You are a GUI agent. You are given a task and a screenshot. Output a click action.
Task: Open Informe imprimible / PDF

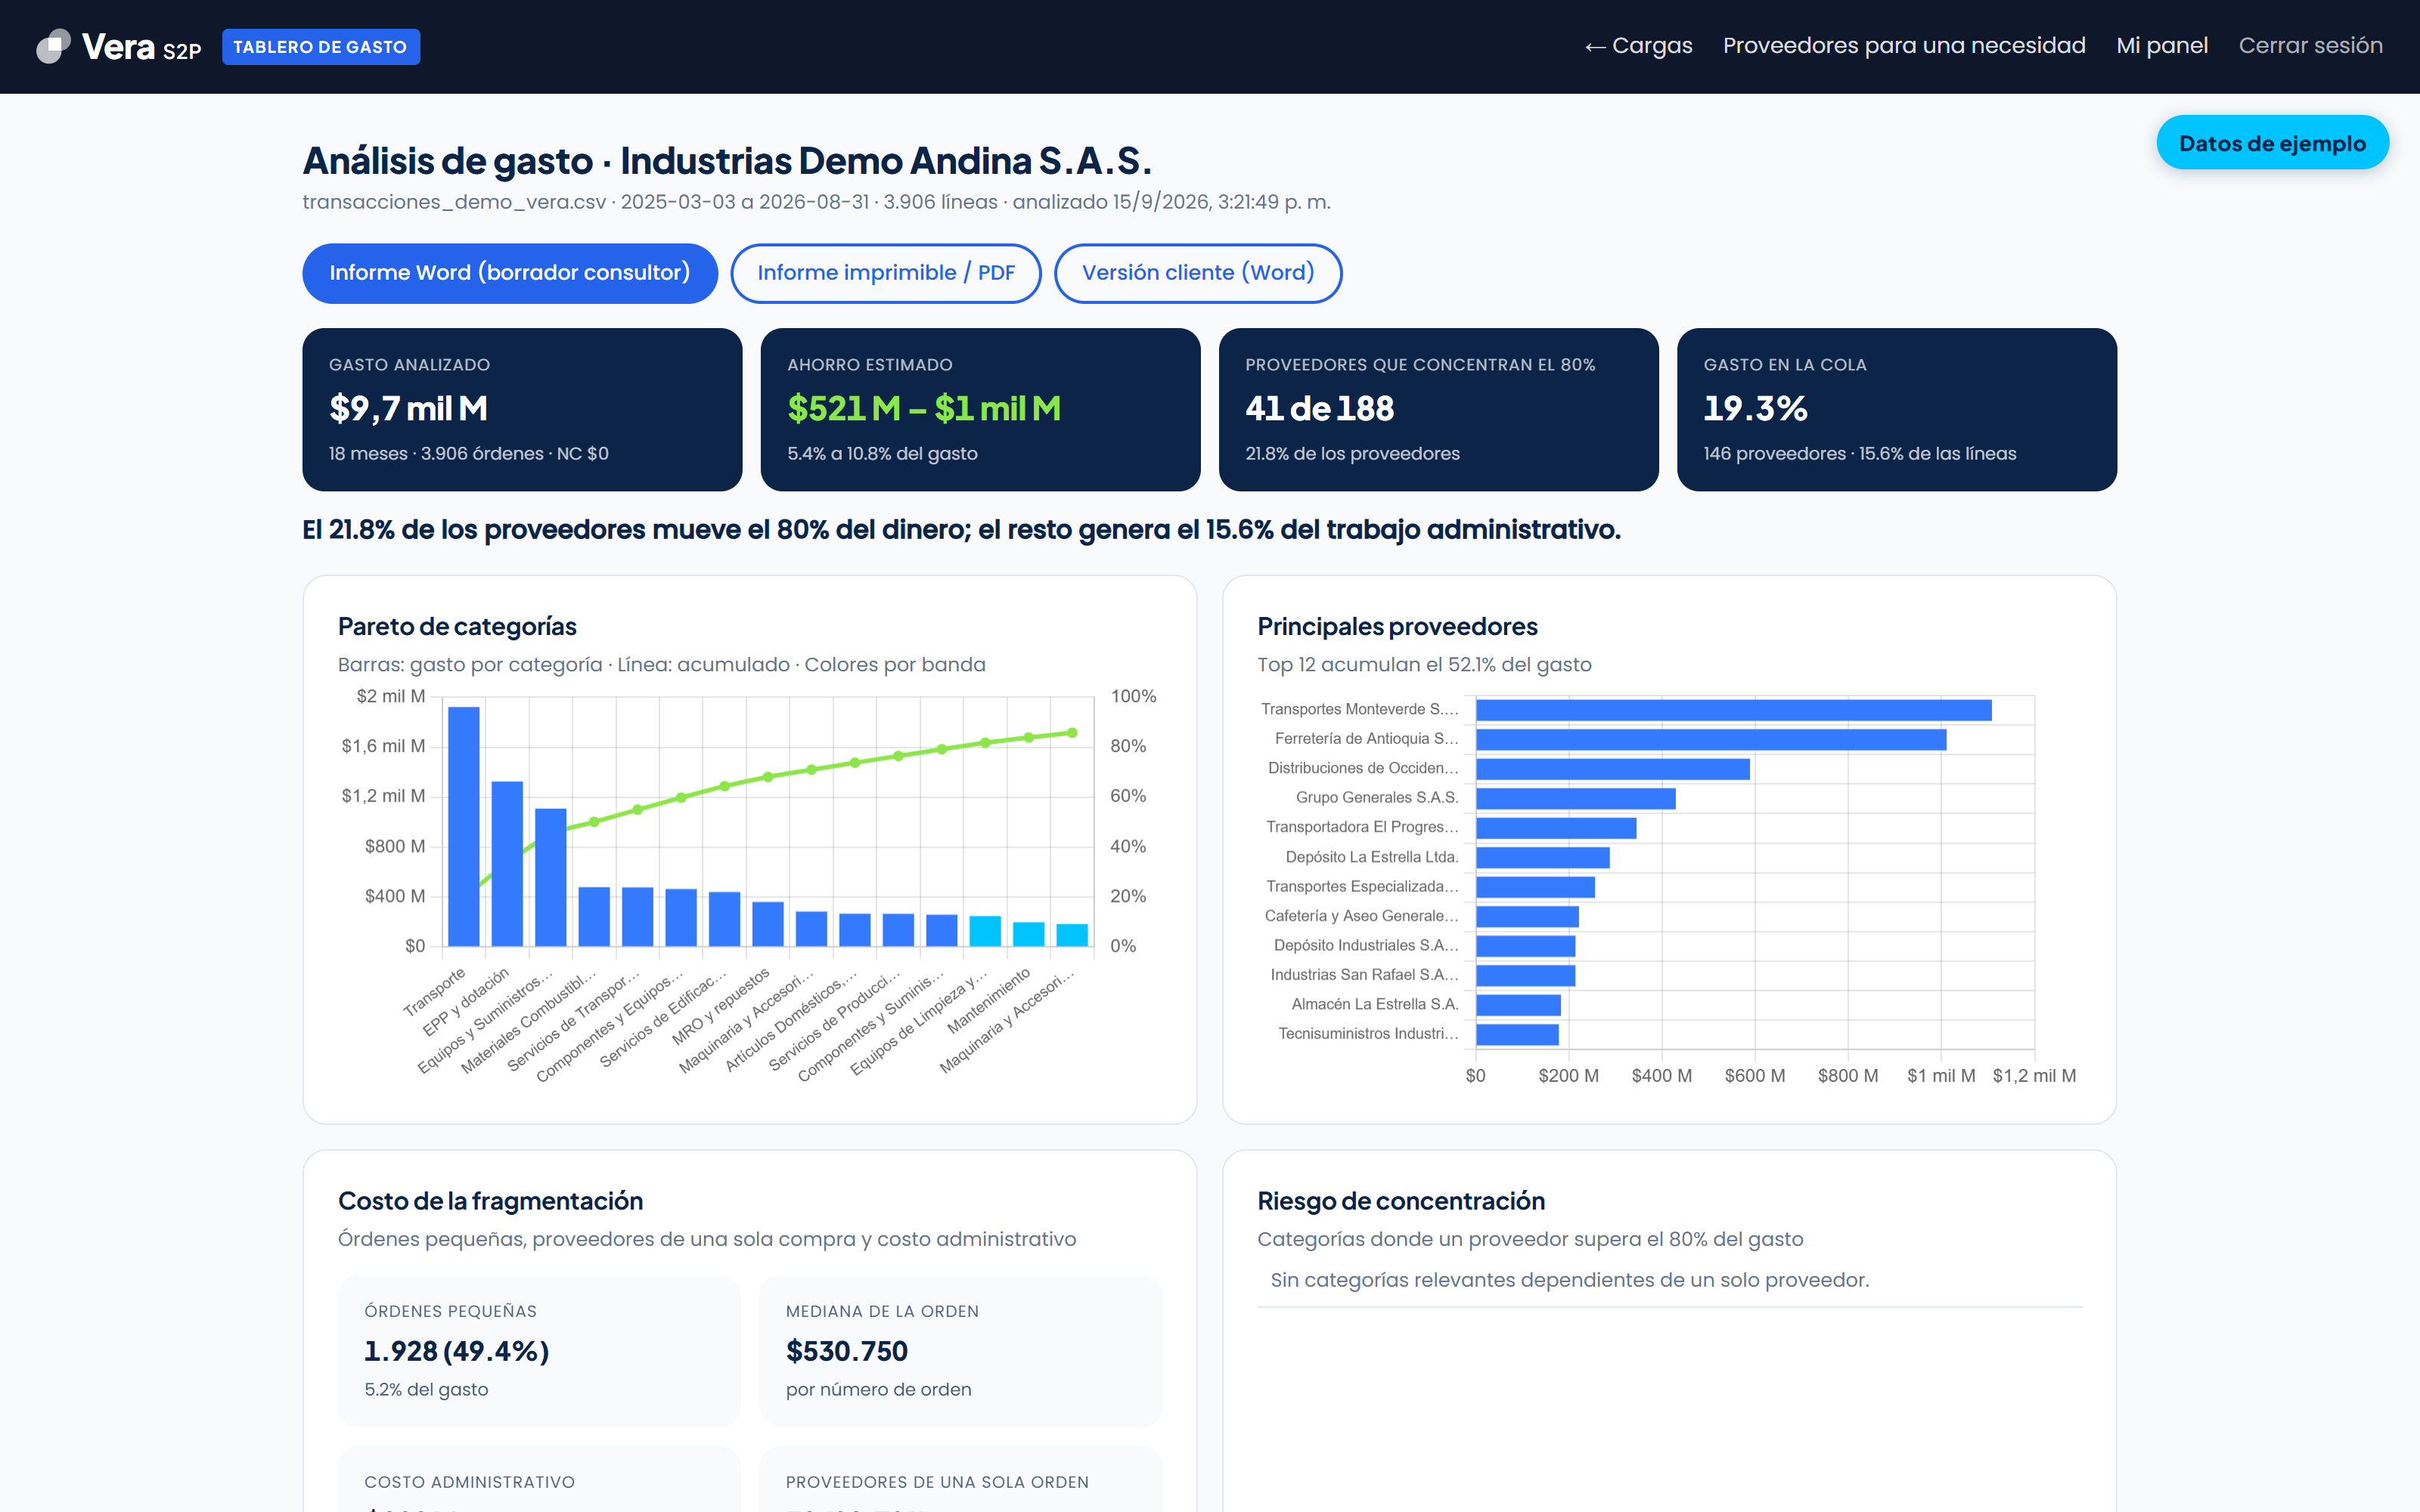[x=886, y=273]
